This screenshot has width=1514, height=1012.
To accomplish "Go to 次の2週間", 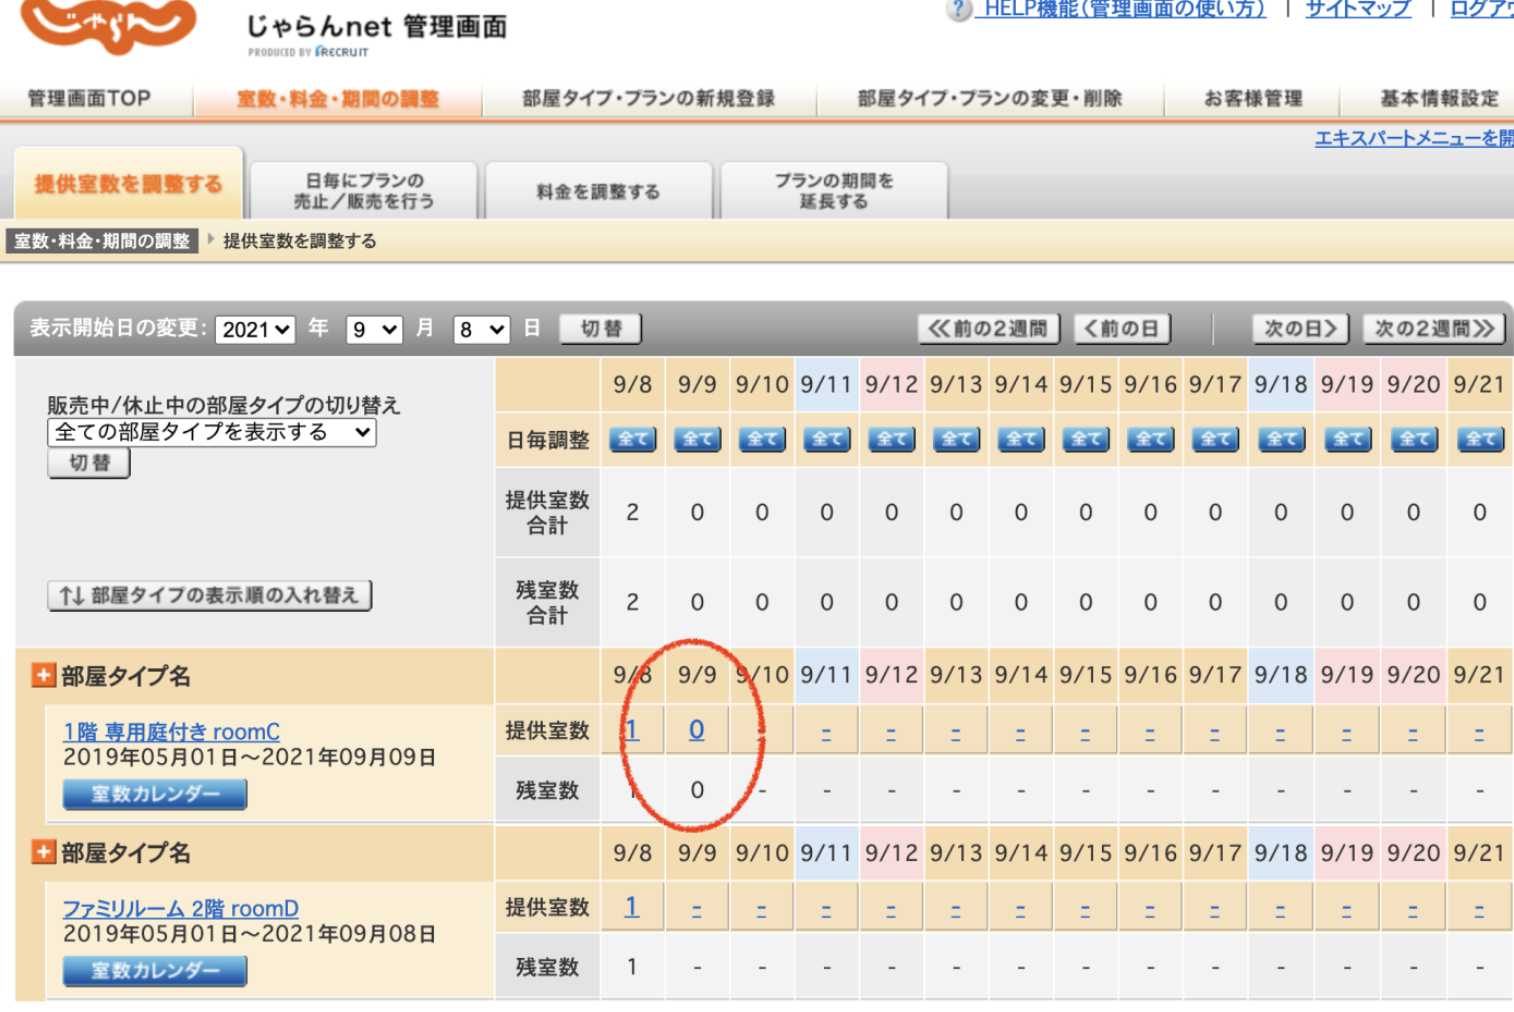I will pyautogui.click(x=1434, y=328).
